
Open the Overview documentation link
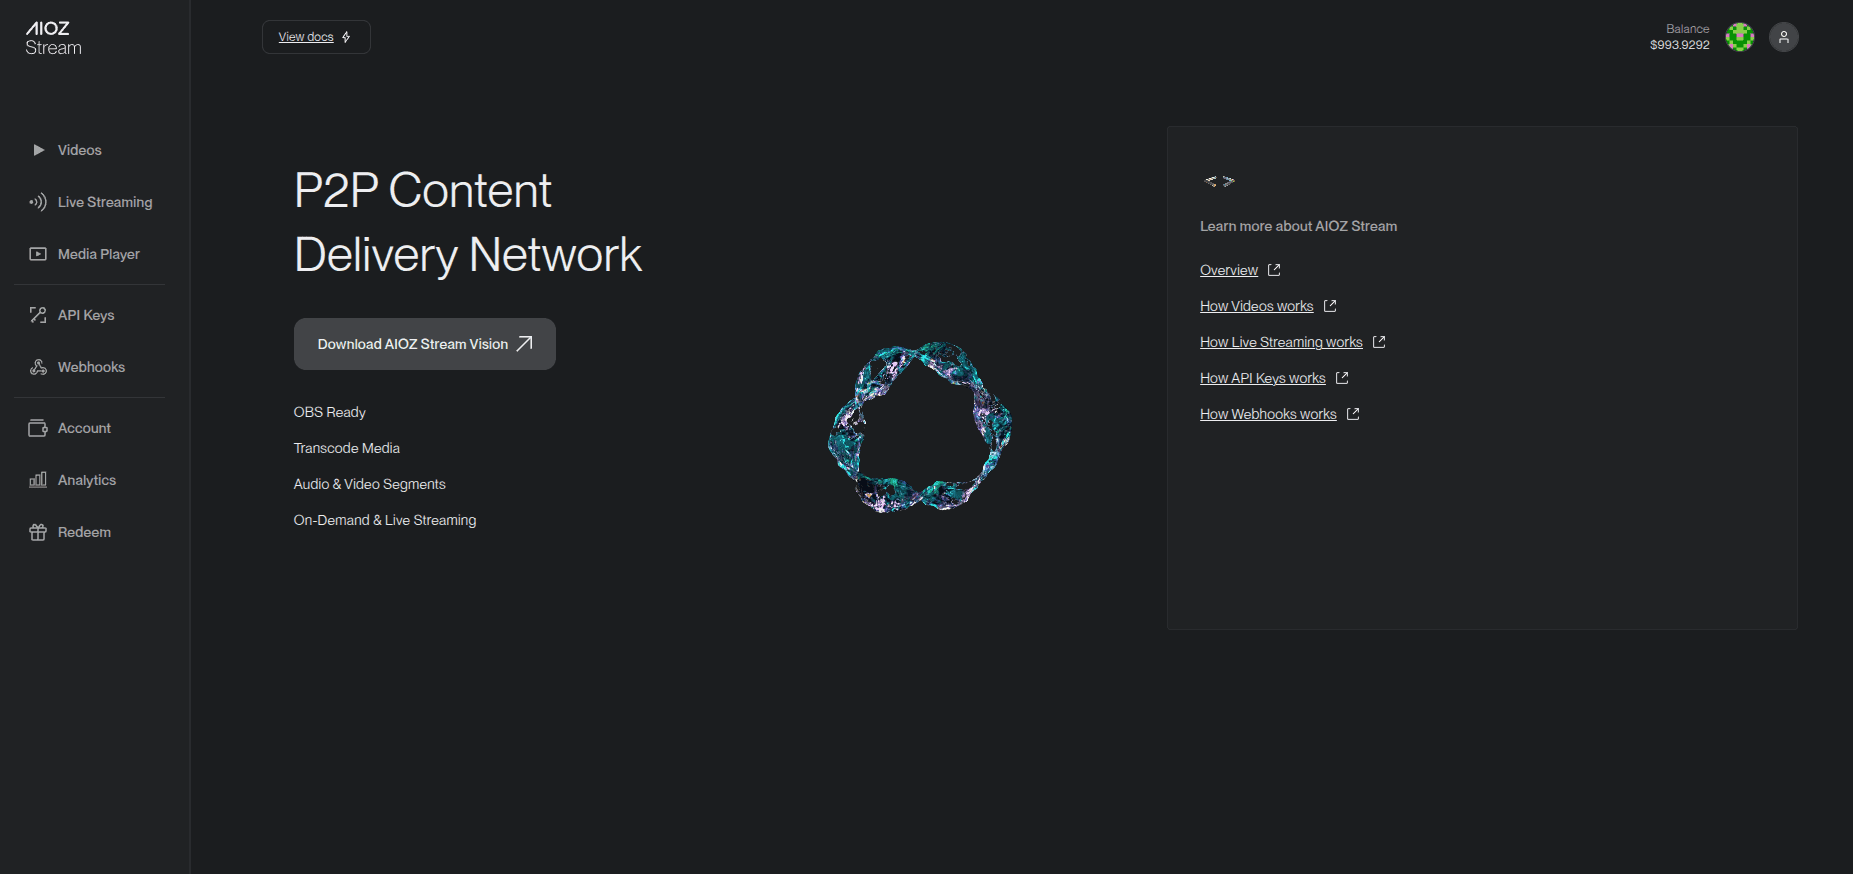coord(1229,270)
